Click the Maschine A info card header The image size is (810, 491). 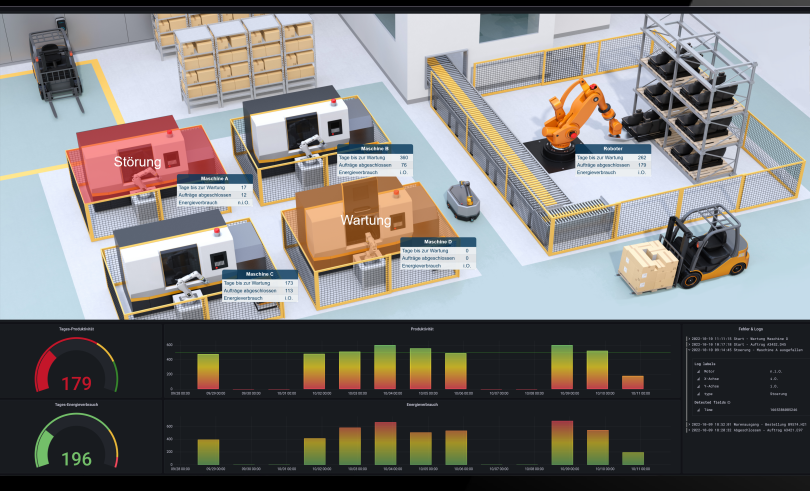point(215,179)
